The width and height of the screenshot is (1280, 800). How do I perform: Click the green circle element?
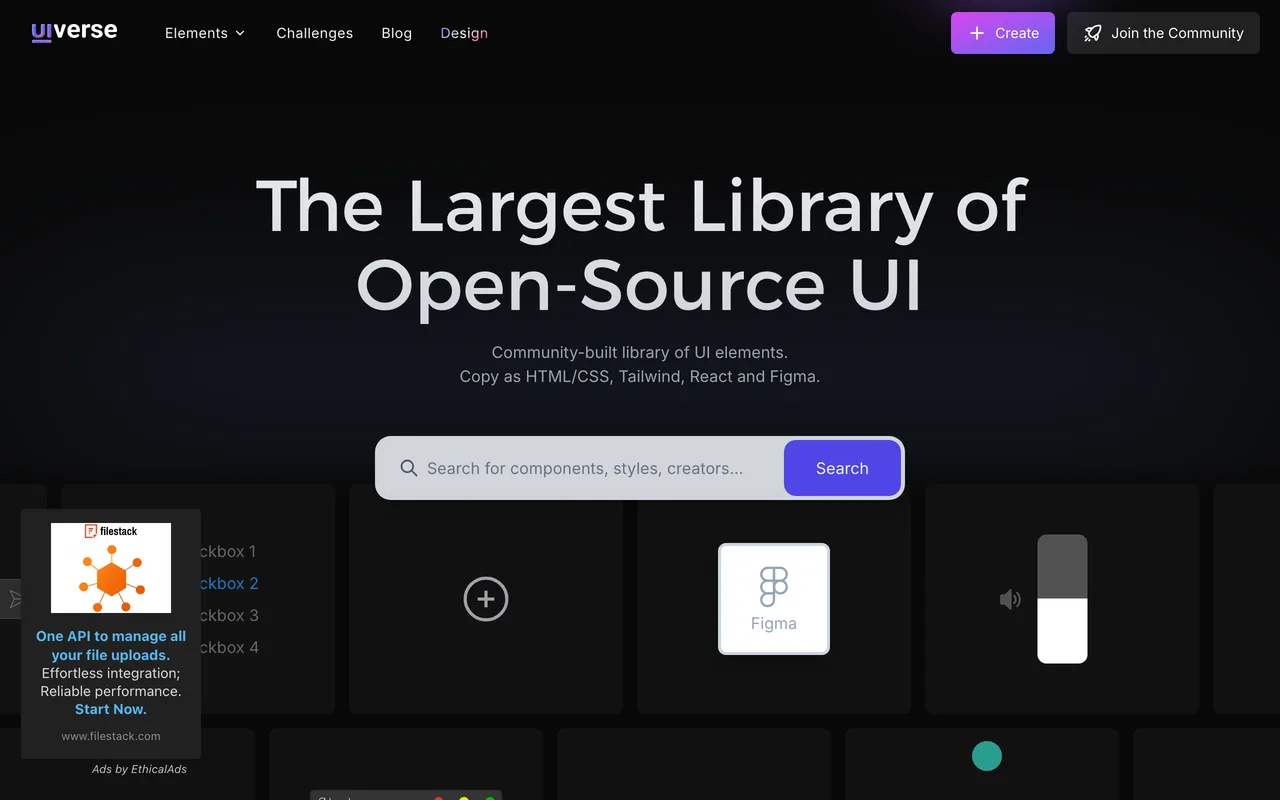[x=987, y=756]
